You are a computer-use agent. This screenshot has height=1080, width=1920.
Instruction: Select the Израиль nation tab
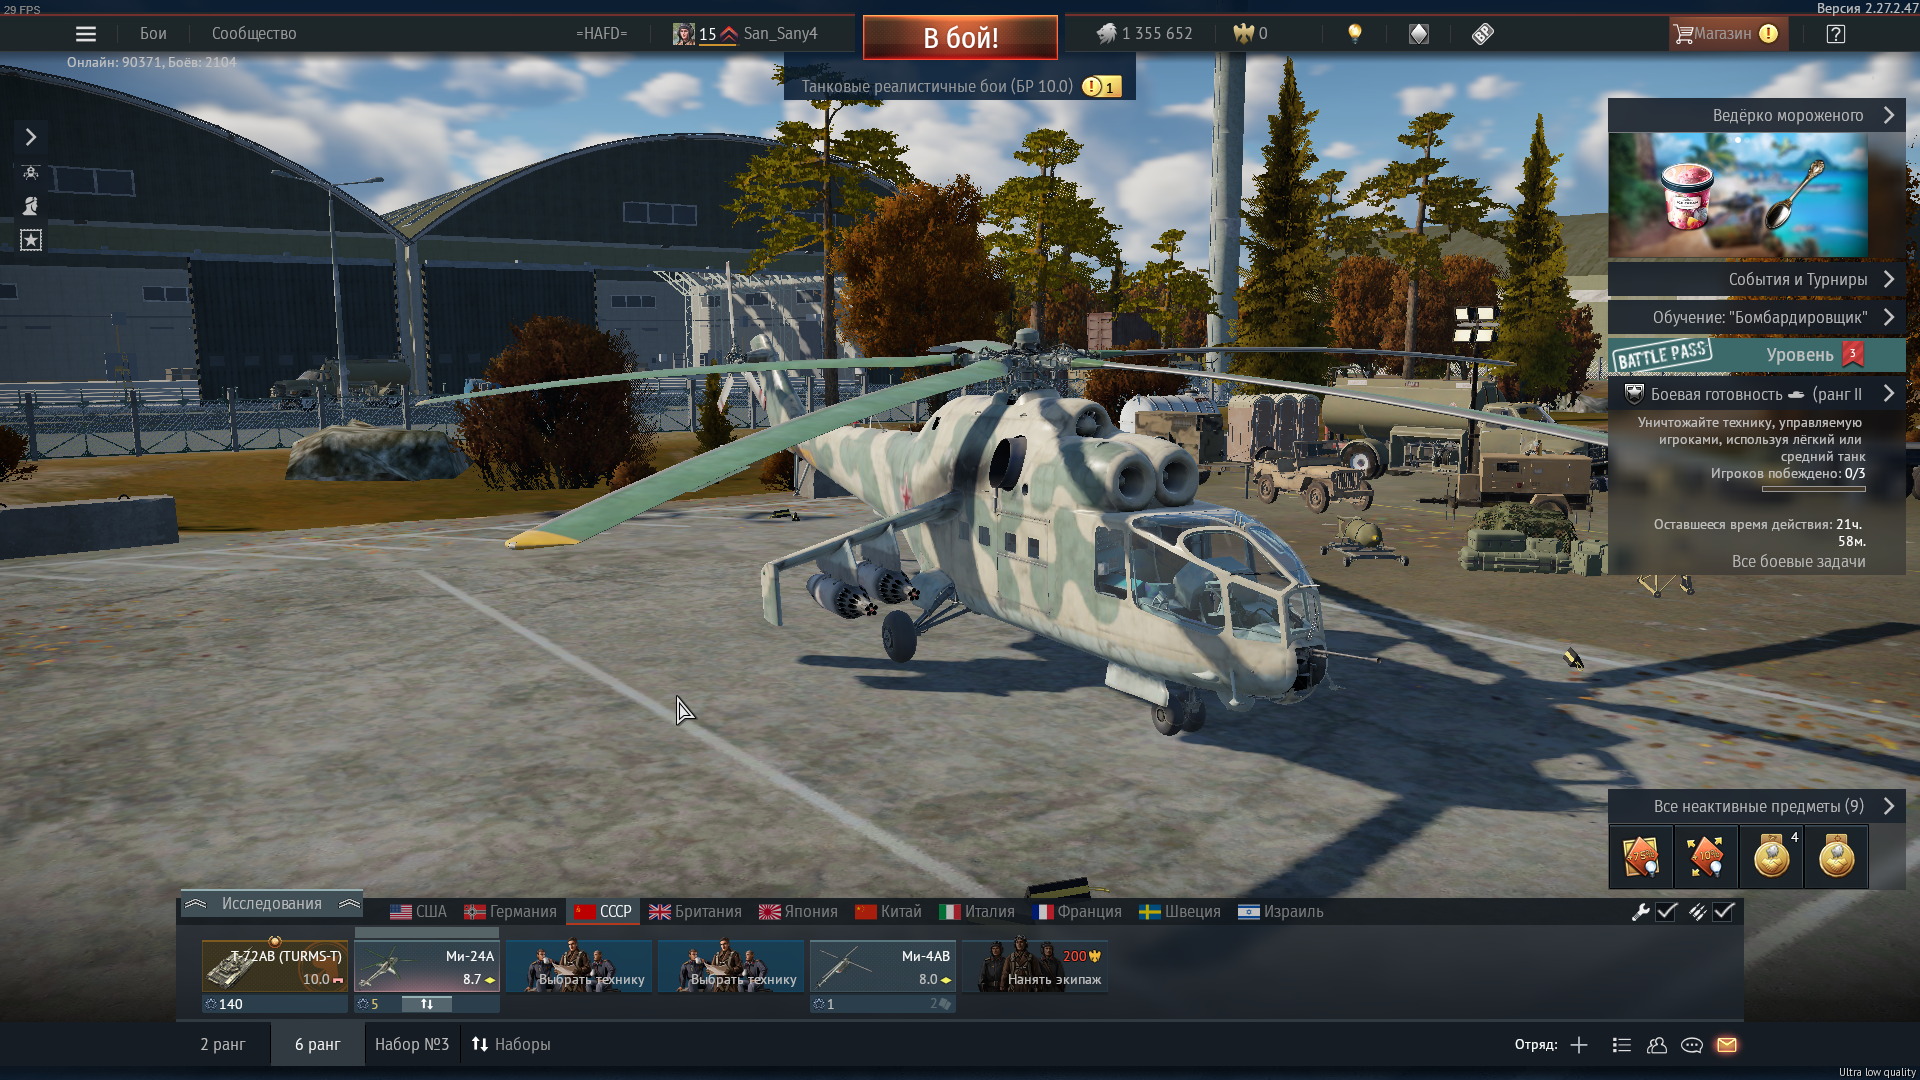point(1280,912)
